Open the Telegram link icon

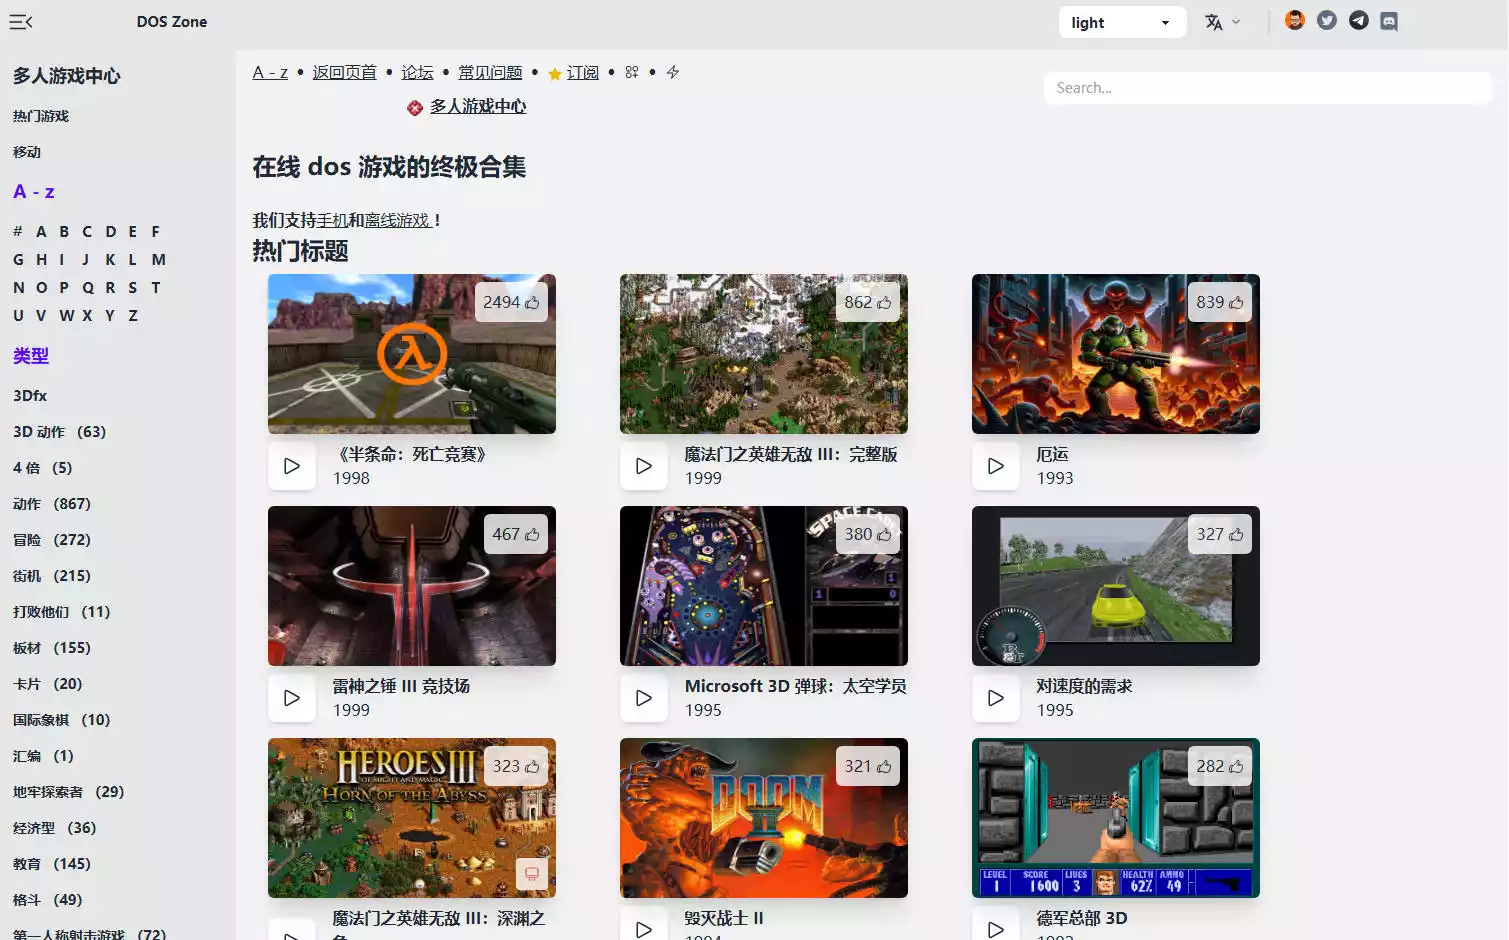1359,21
